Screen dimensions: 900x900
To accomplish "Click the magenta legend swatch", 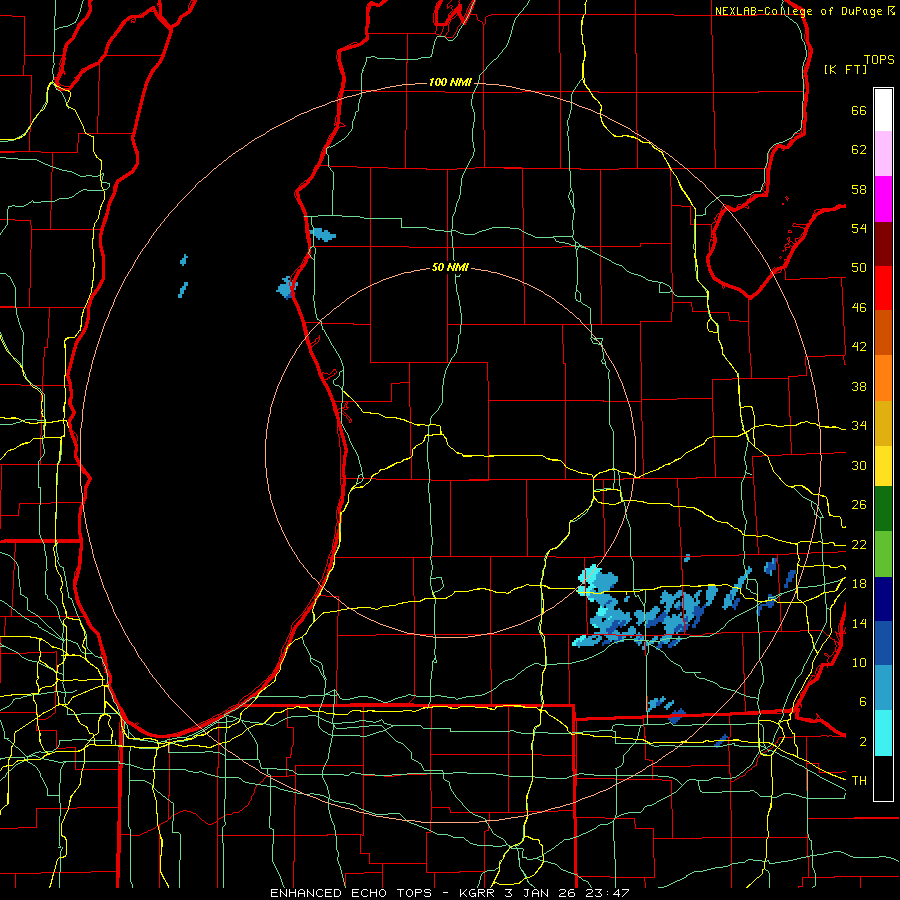I will click(883, 199).
